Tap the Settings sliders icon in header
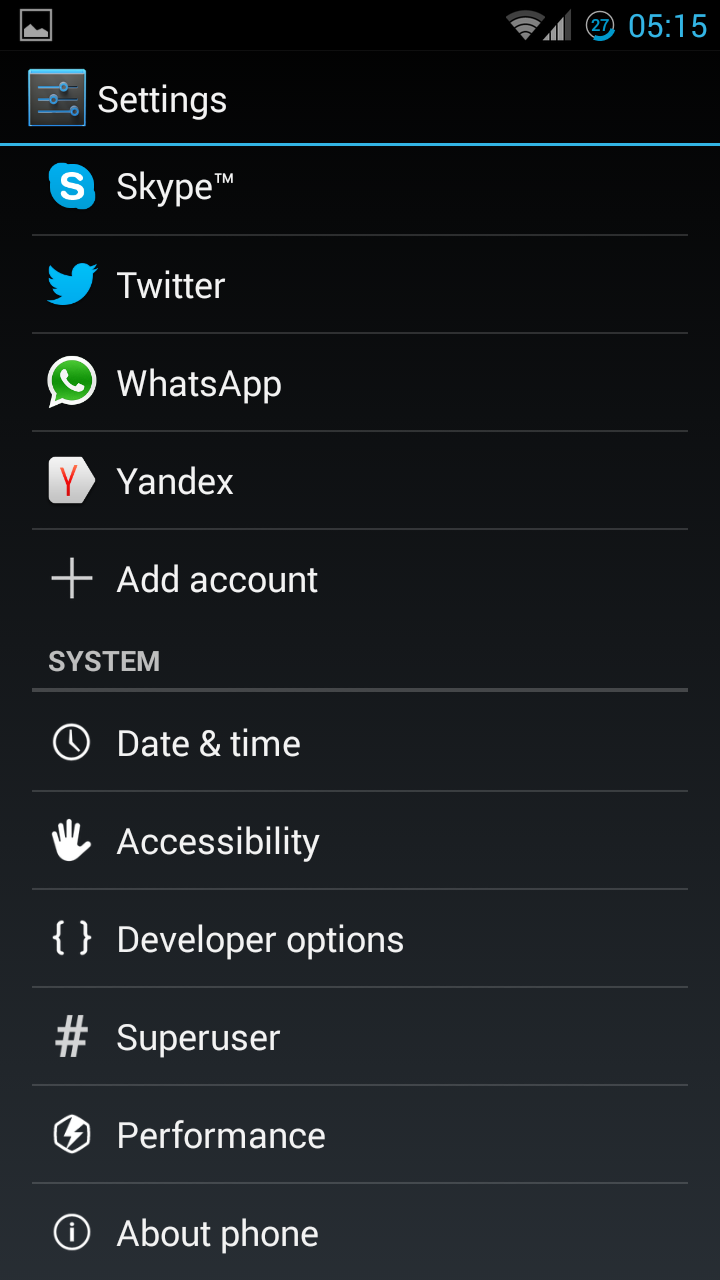 click(x=57, y=98)
